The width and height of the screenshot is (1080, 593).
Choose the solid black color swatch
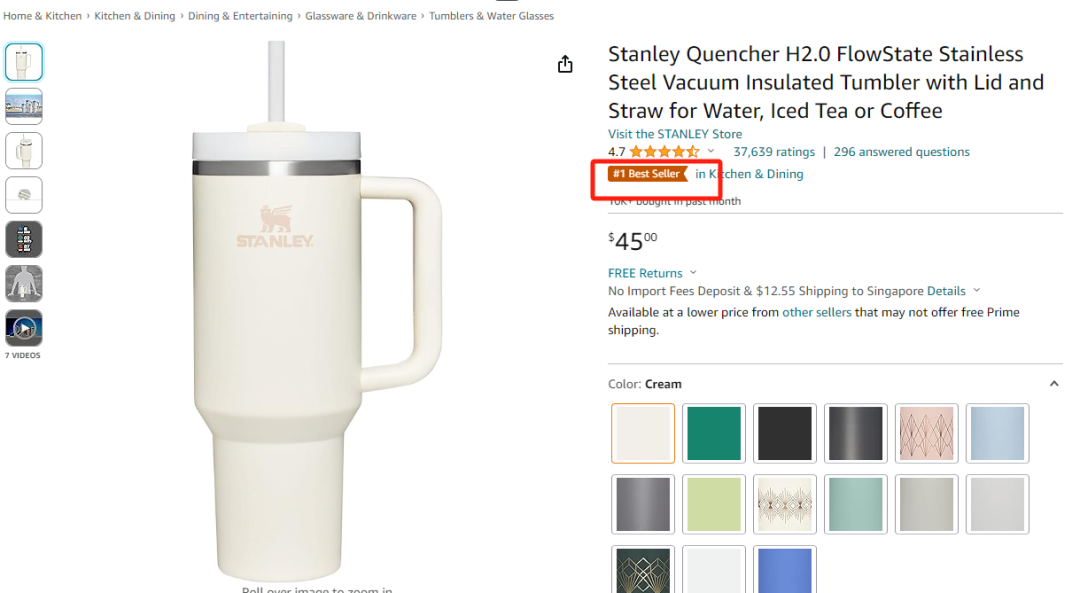[785, 433]
